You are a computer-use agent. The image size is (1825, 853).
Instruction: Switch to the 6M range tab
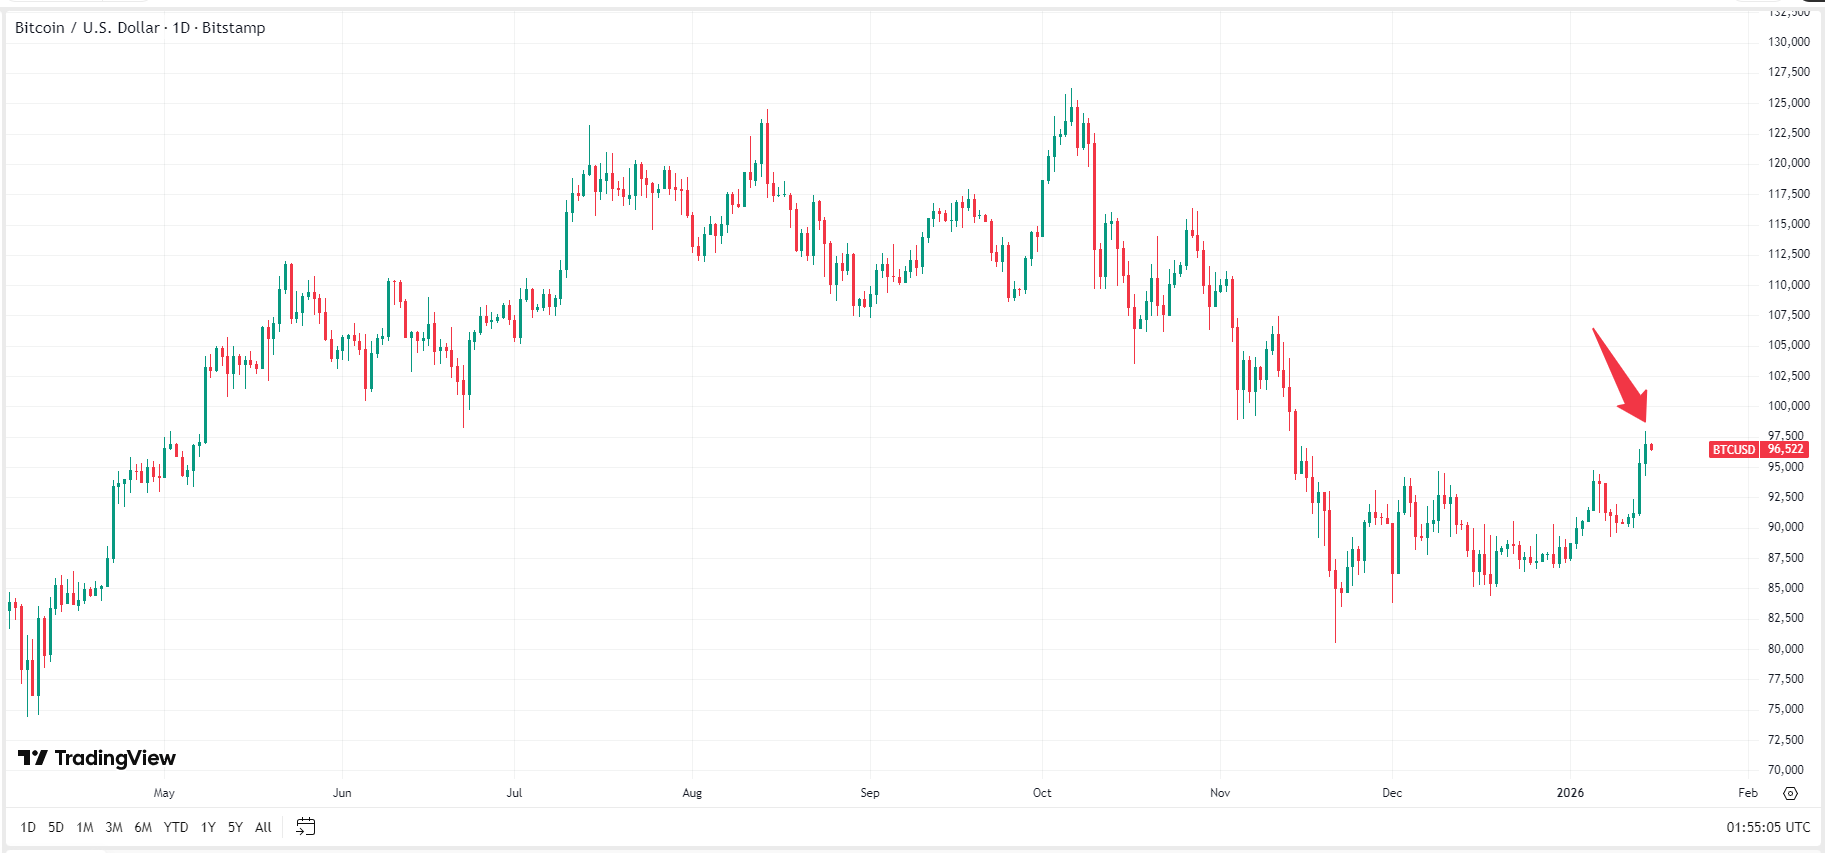pos(144,827)
